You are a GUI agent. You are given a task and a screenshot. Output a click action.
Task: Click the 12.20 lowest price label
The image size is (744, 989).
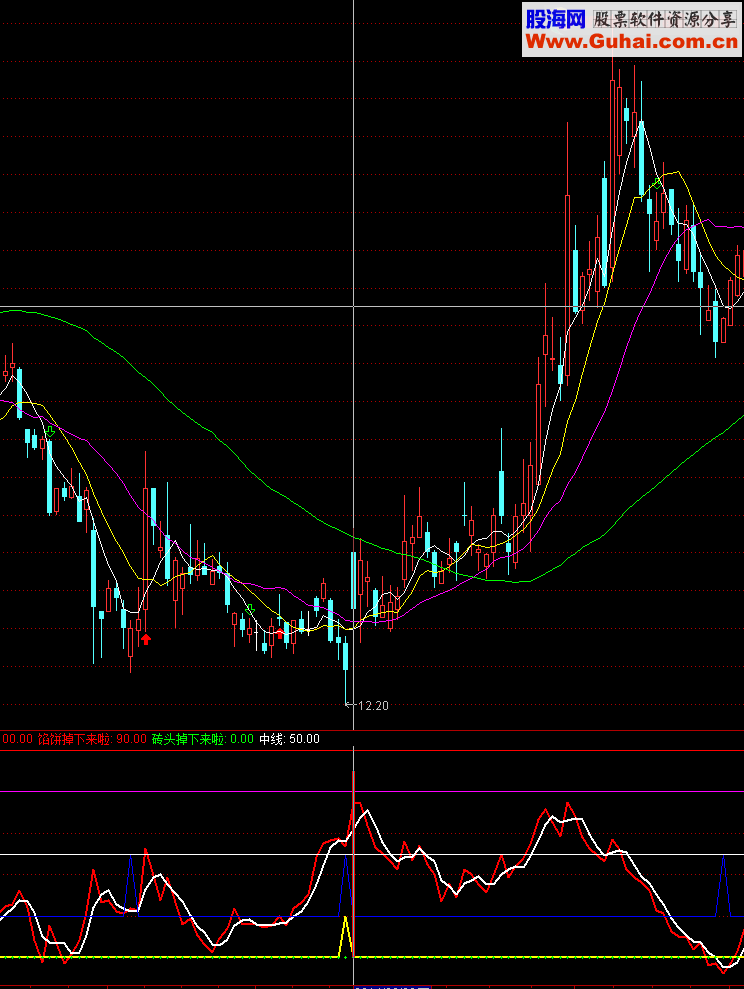point(373,705)
